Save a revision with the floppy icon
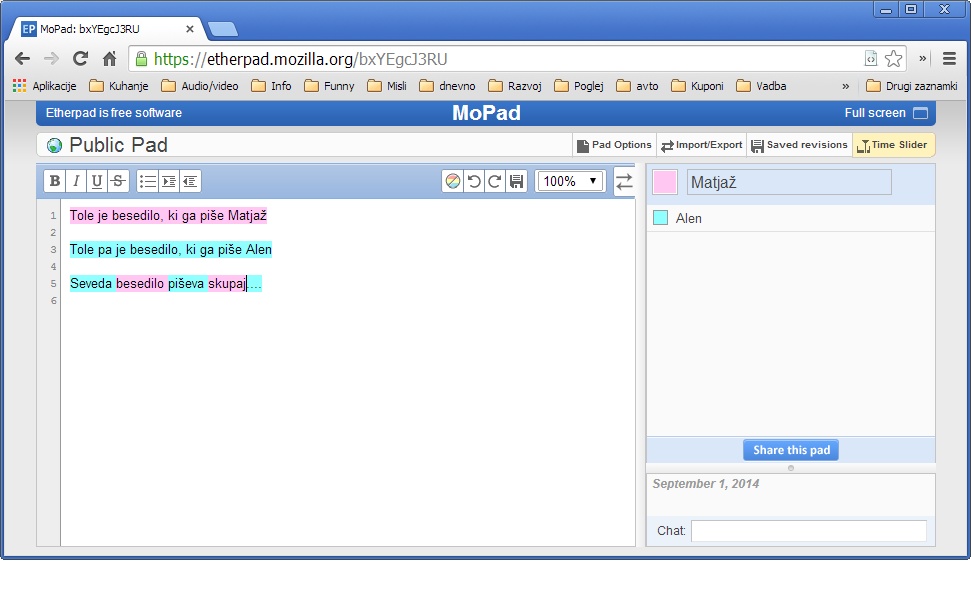The image size is (971, 600). (517, 181)
